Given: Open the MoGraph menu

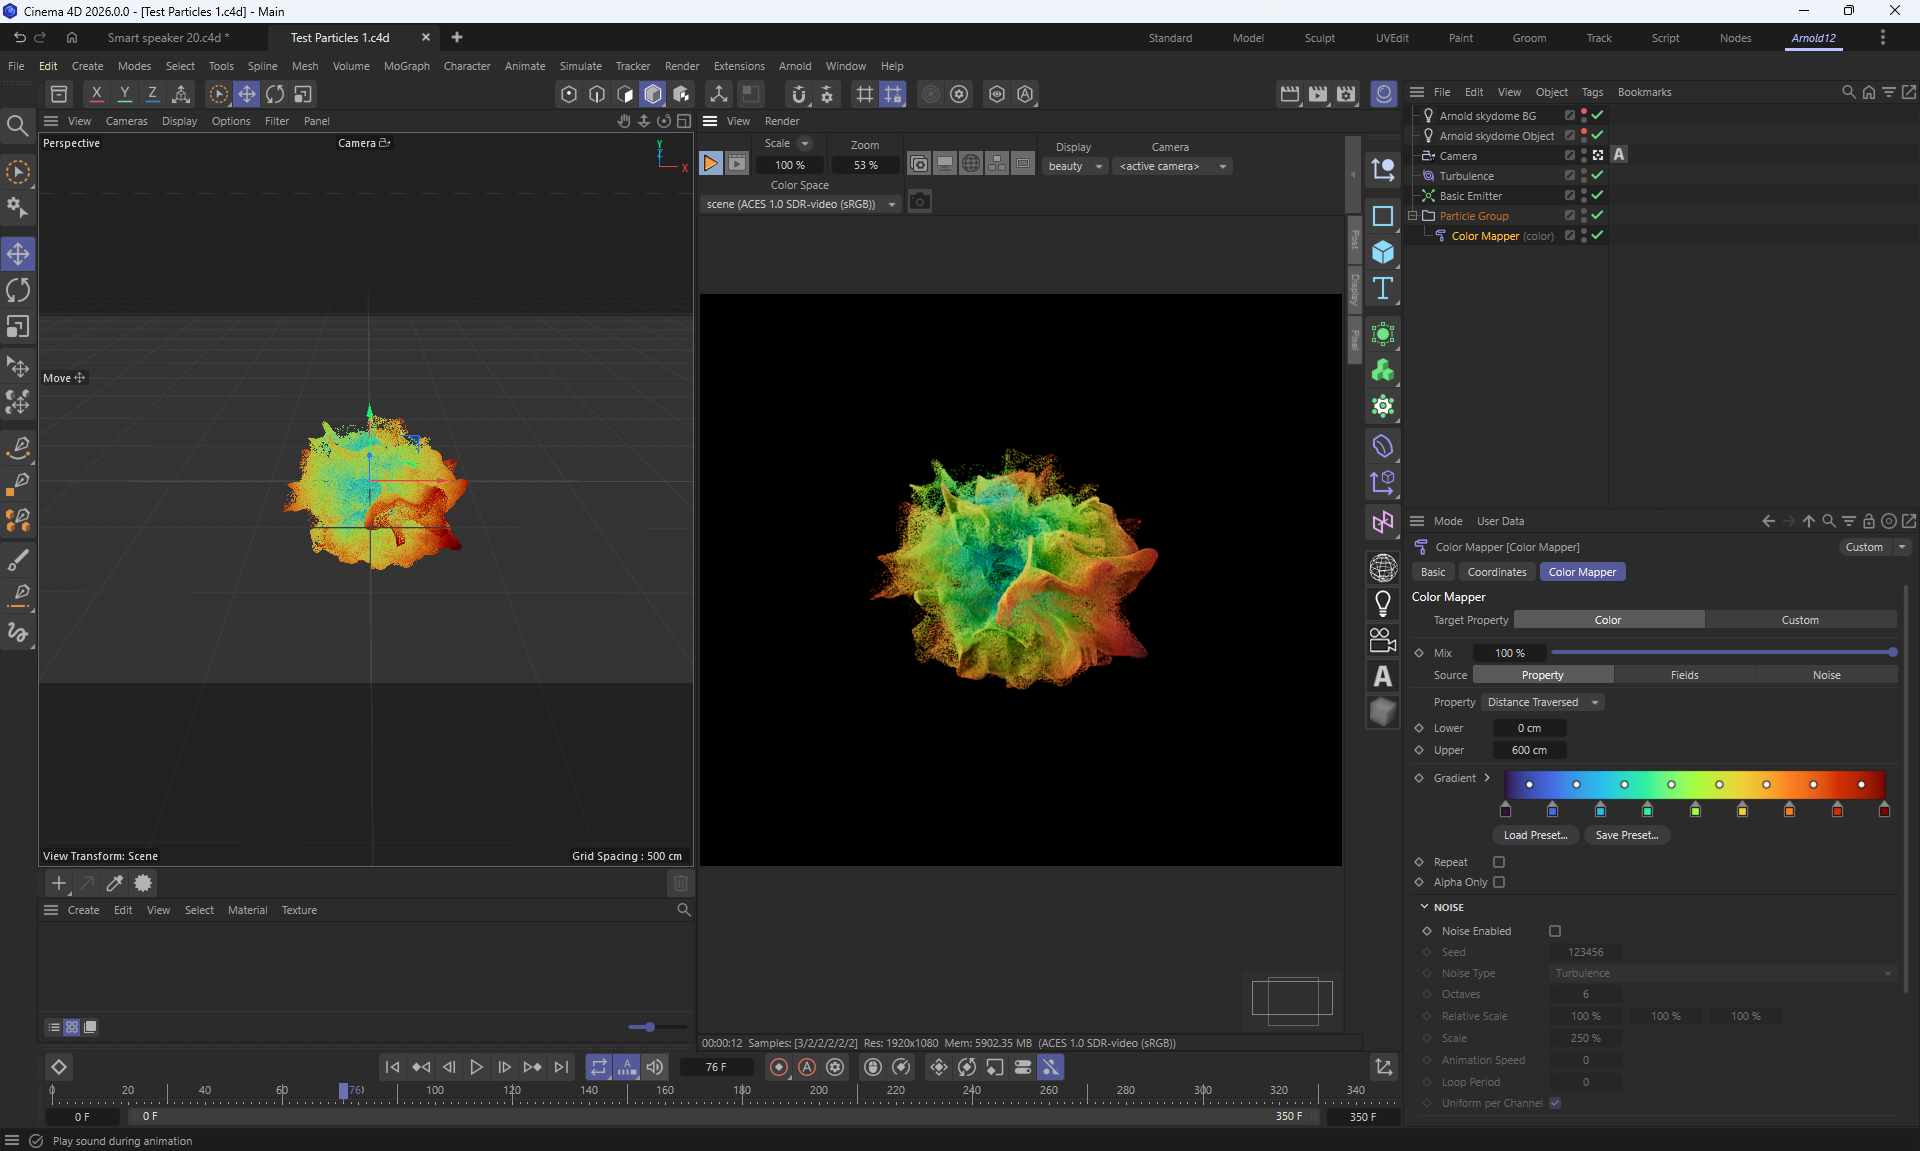Looking at the screenshot, I should (406, 66).
